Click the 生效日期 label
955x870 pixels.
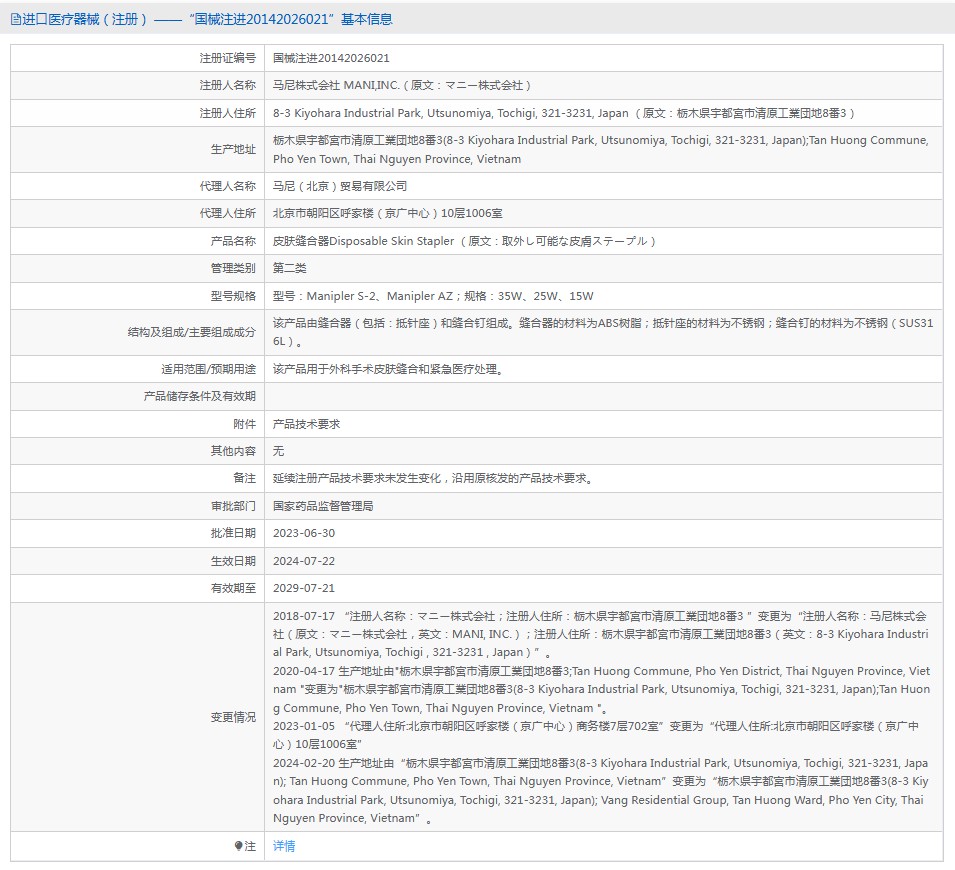coord(233,561)
